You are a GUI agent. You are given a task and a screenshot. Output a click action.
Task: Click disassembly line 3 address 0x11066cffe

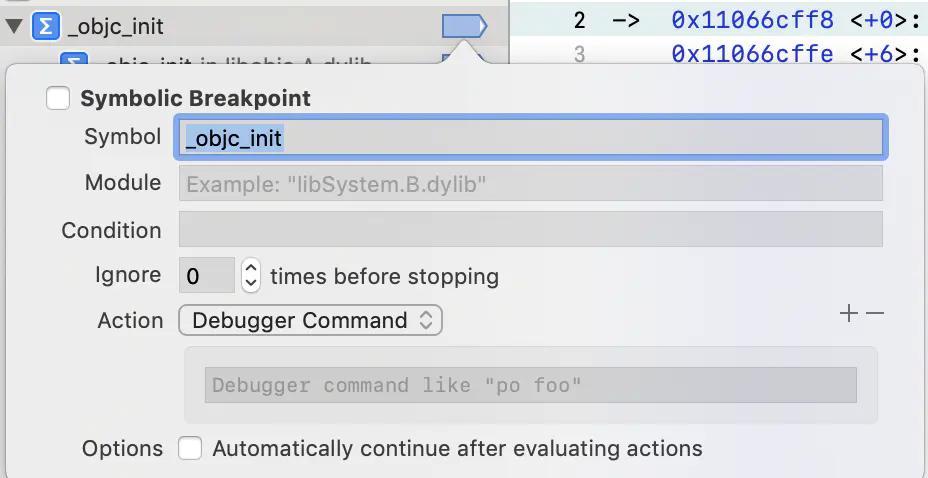click(752, 54)
